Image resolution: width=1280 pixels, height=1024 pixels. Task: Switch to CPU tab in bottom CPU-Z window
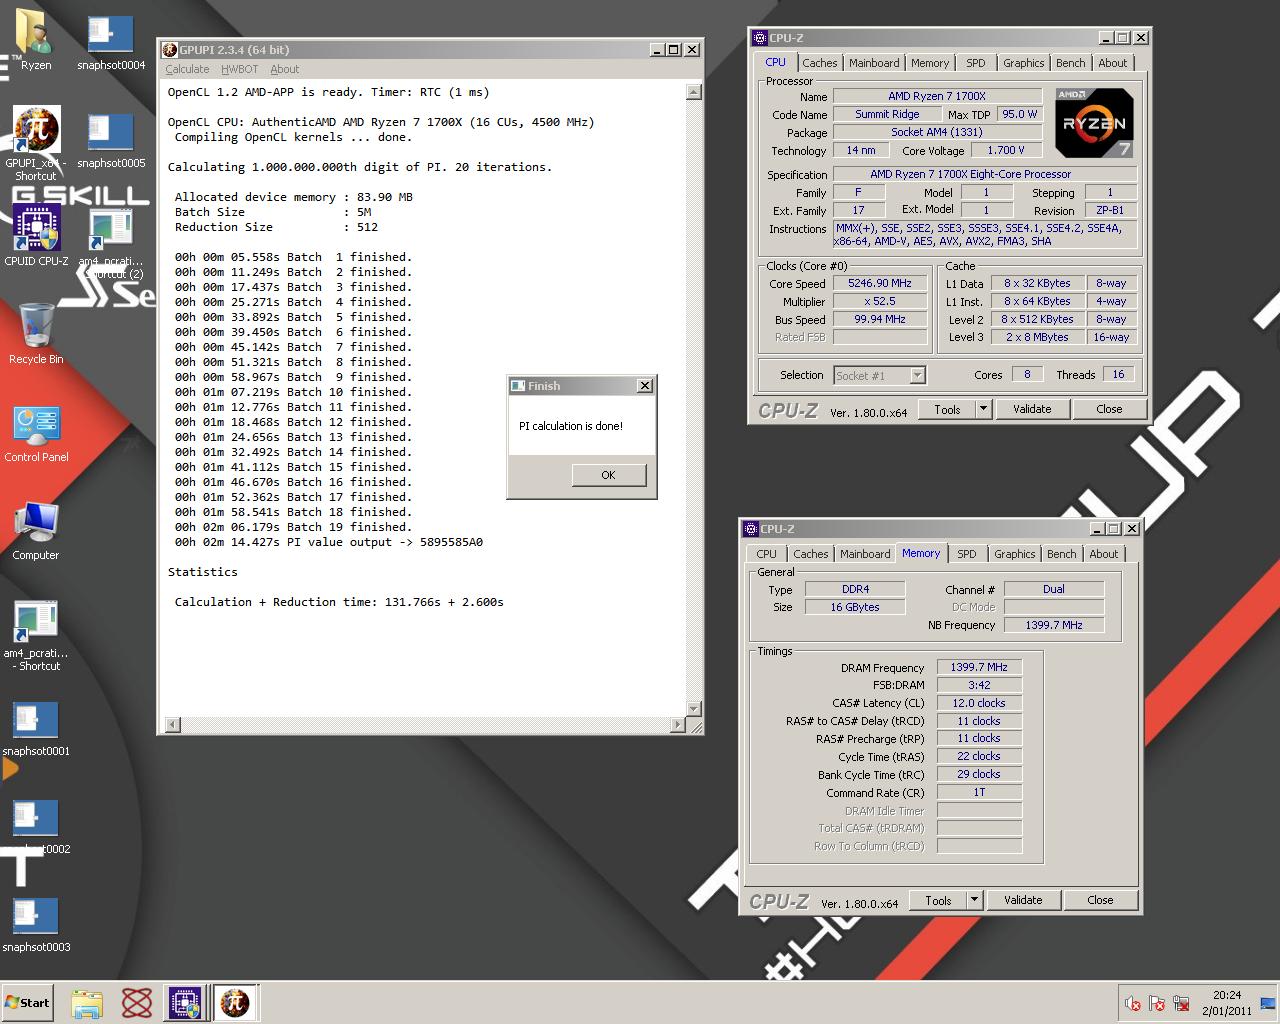coord(767,554)
